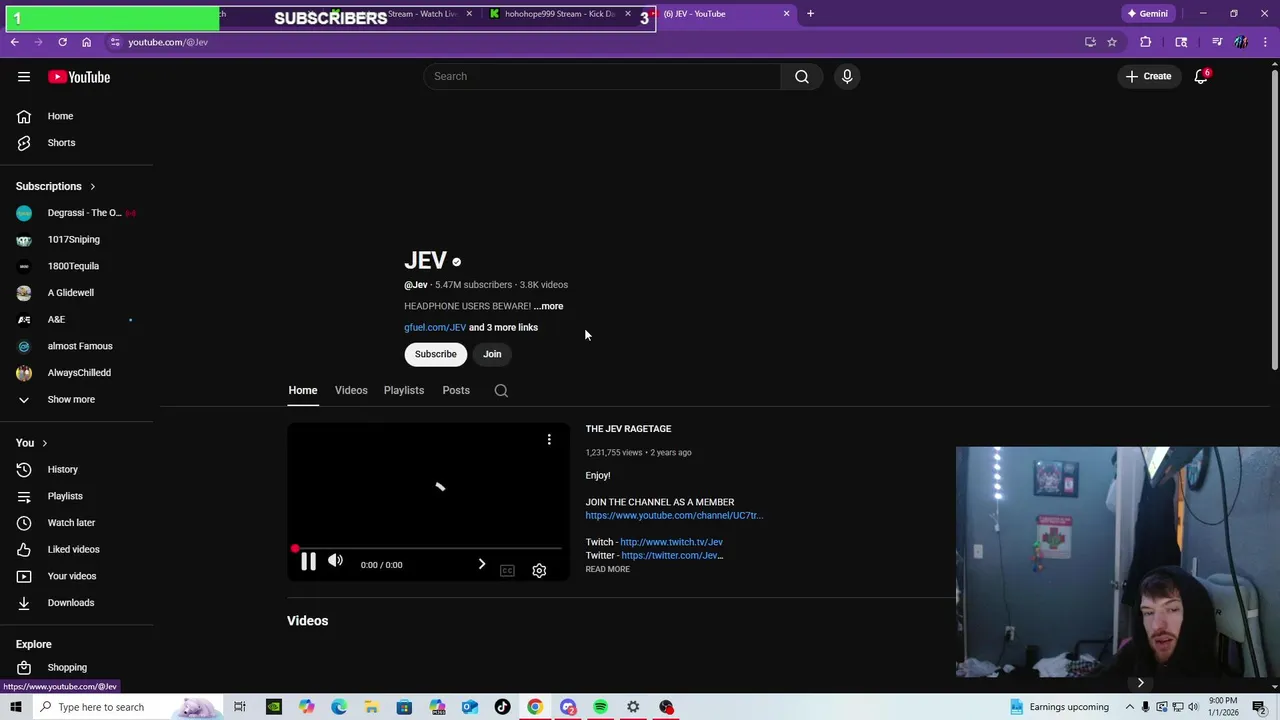
Task: Open Chrome extensions puzzle icon
Action: pos(1146,42)
